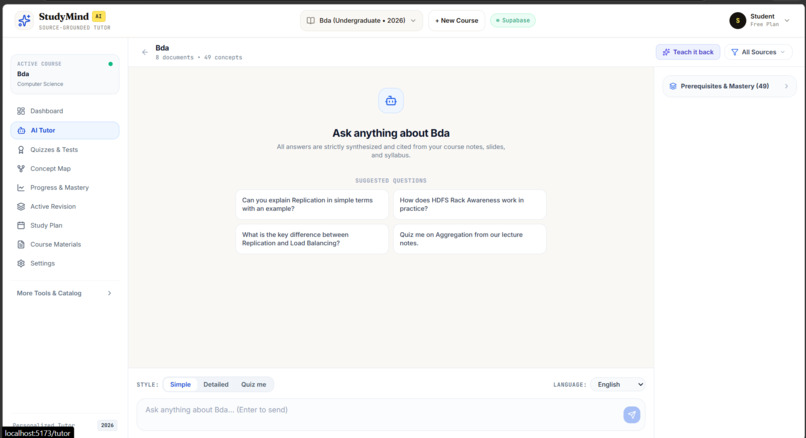Open Course Materials page
Viewport: 806px width, 438px height.
click(65, 244)
